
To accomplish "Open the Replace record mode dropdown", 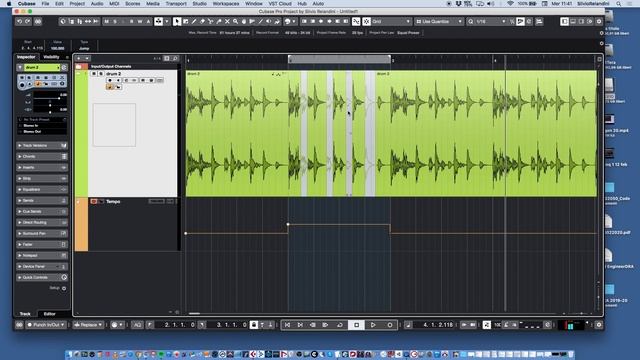I will [x=88, y=325].
